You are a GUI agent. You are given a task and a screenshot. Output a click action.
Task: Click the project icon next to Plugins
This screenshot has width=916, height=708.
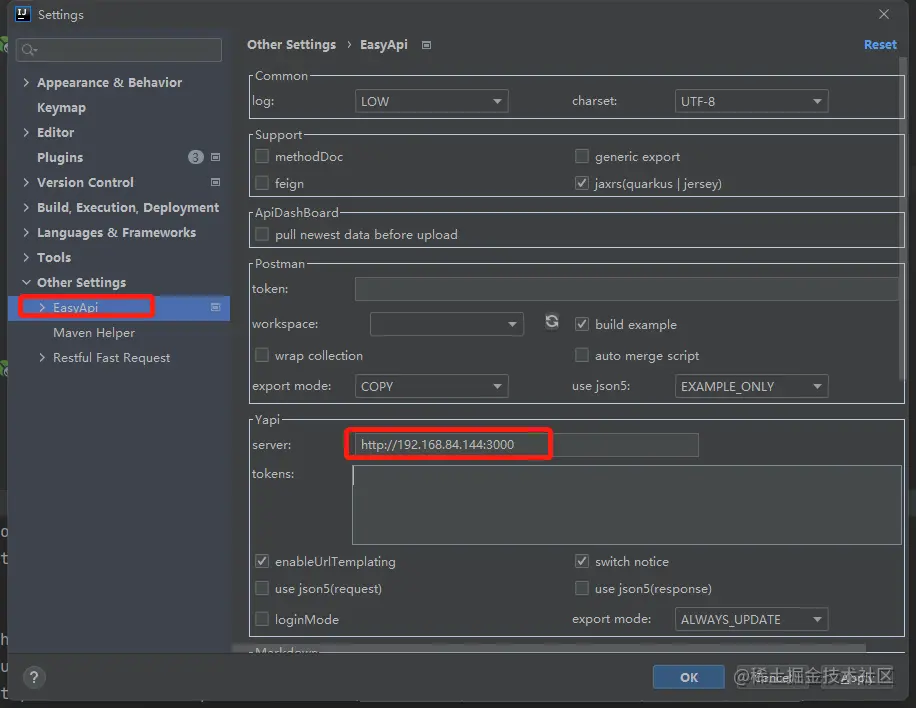point(216,157)
